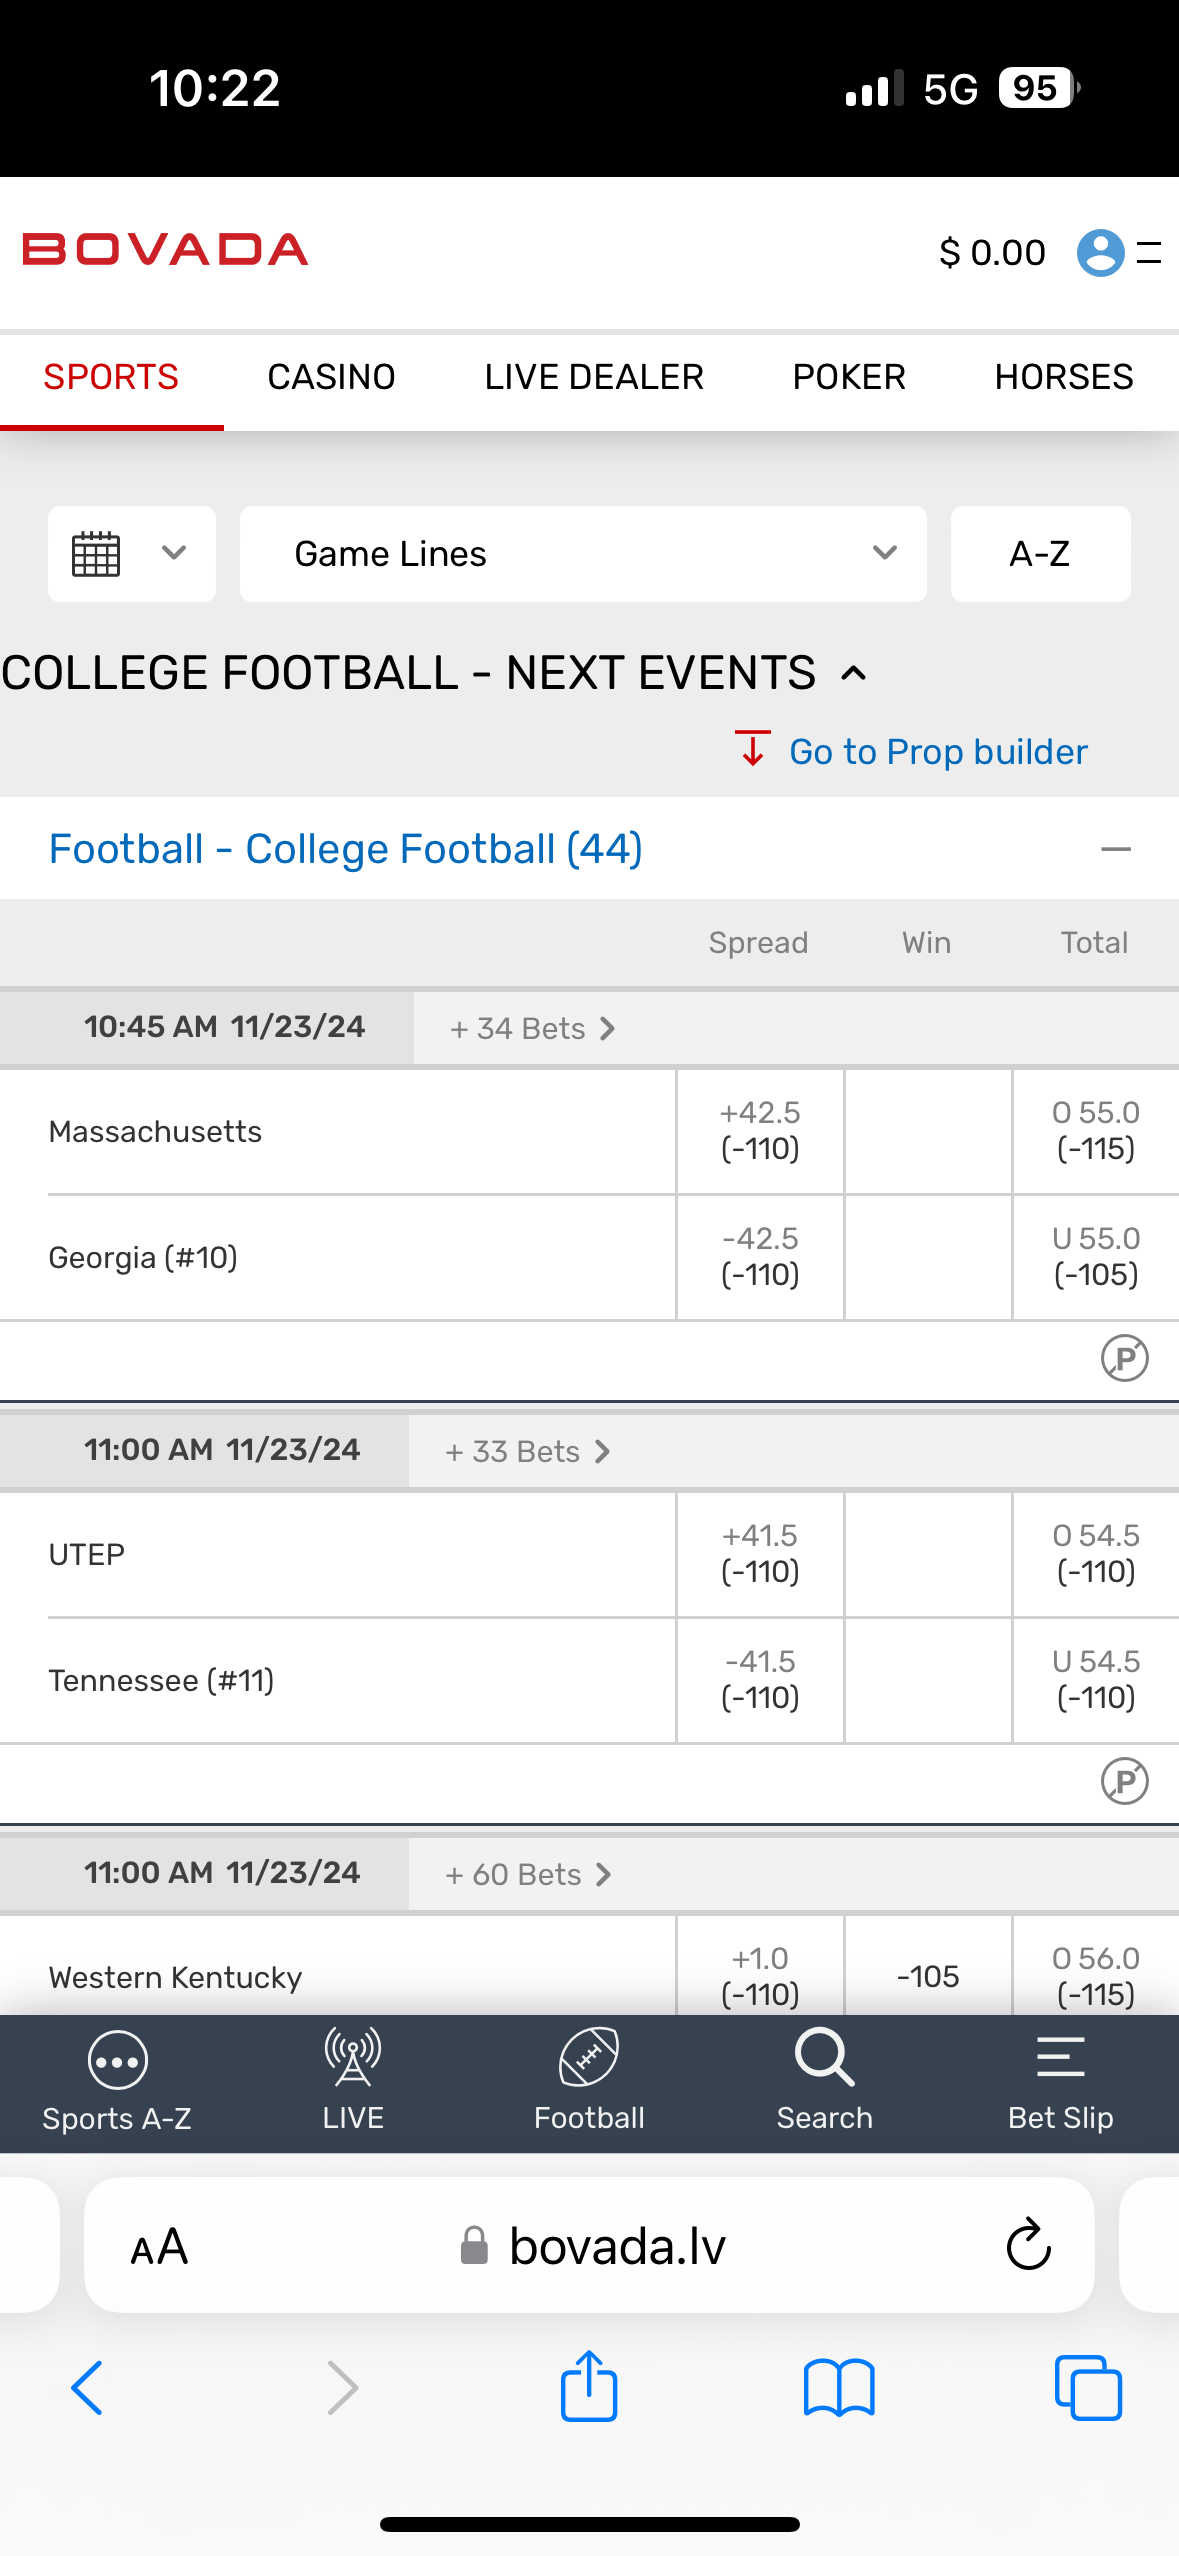Sort events with the A-Z button

1040,554
